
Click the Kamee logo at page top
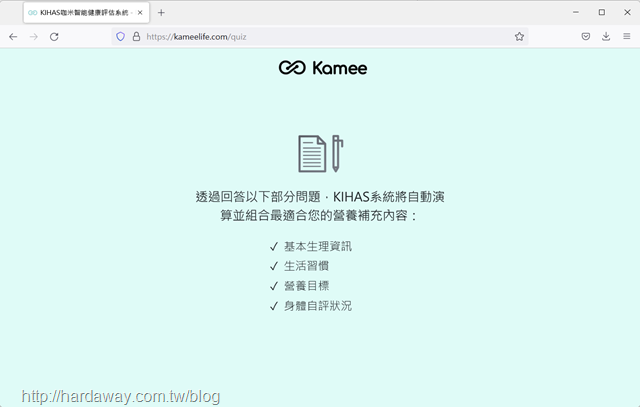323,68
